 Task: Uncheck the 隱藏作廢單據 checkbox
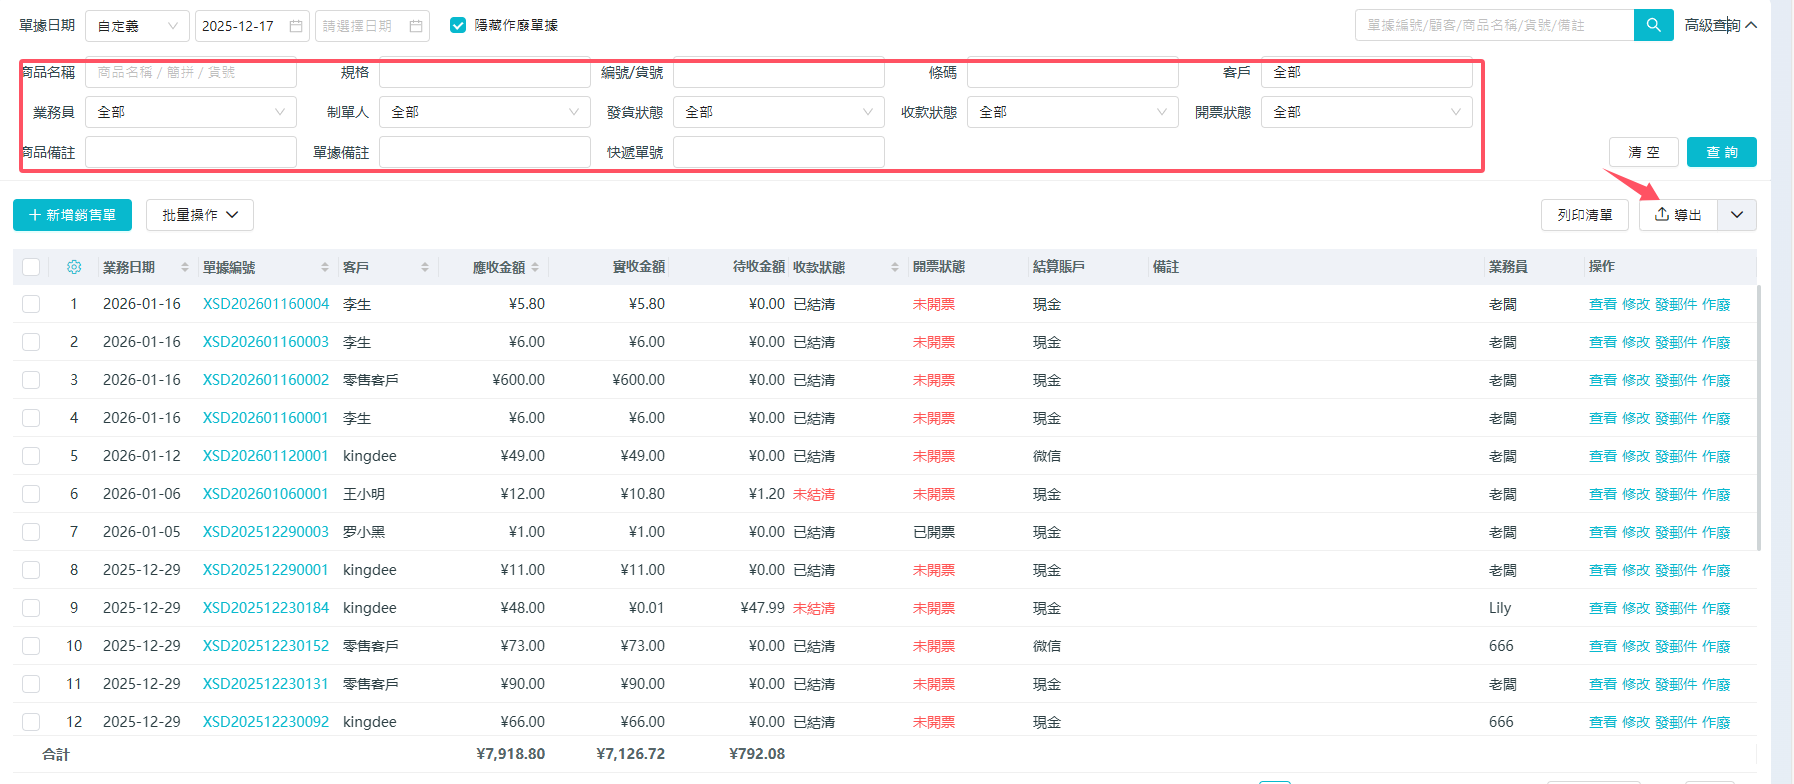click(x=458, y=25)
